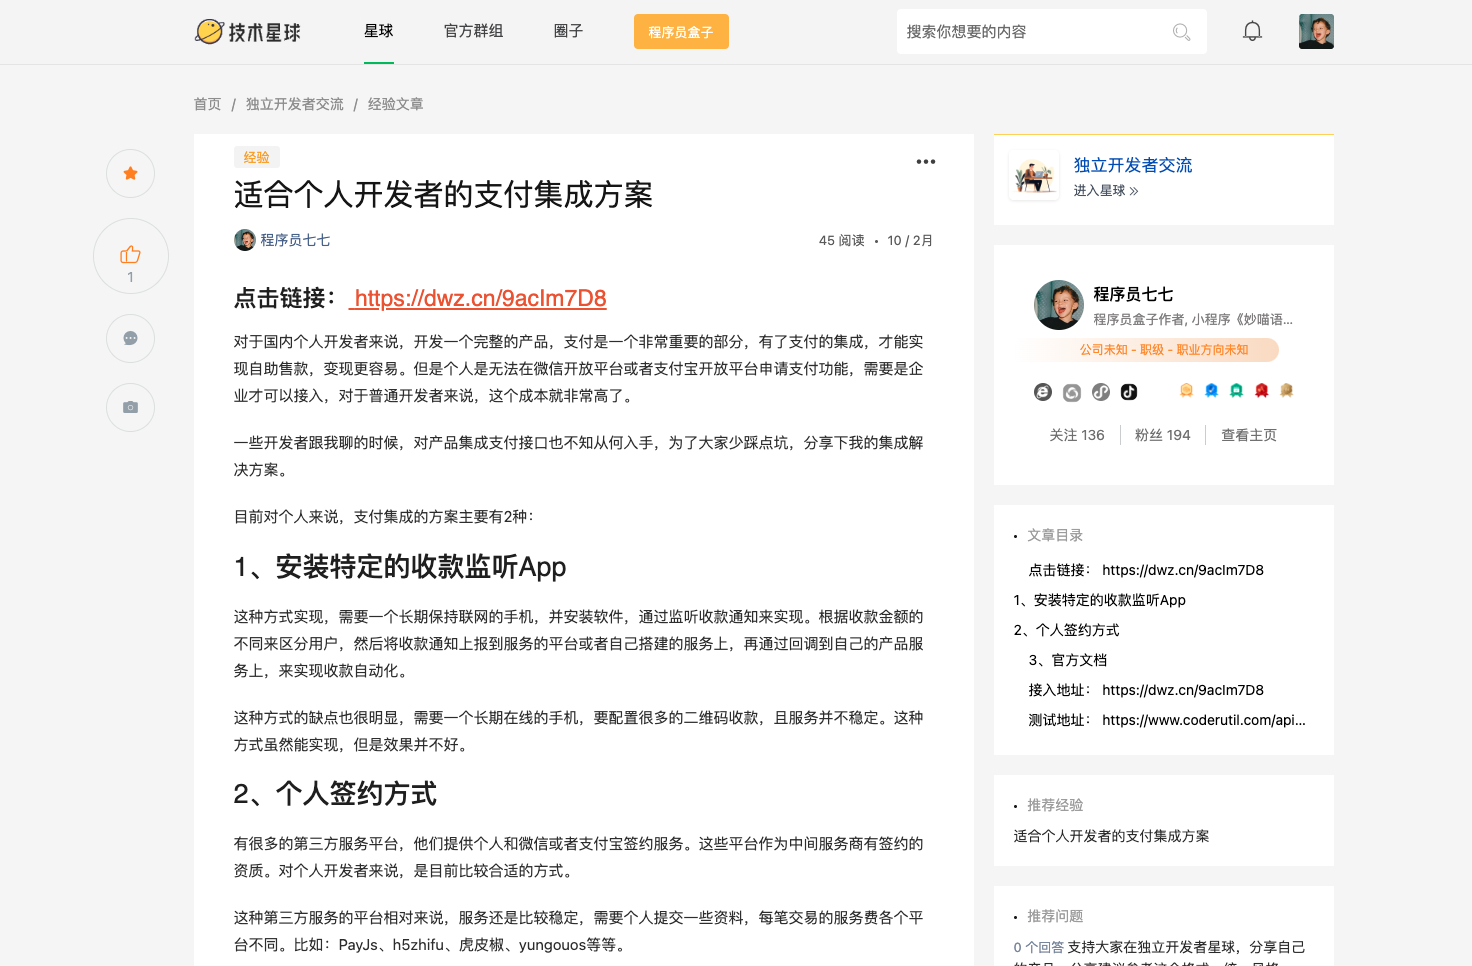Click the star favorite icon

pos(130,174)
